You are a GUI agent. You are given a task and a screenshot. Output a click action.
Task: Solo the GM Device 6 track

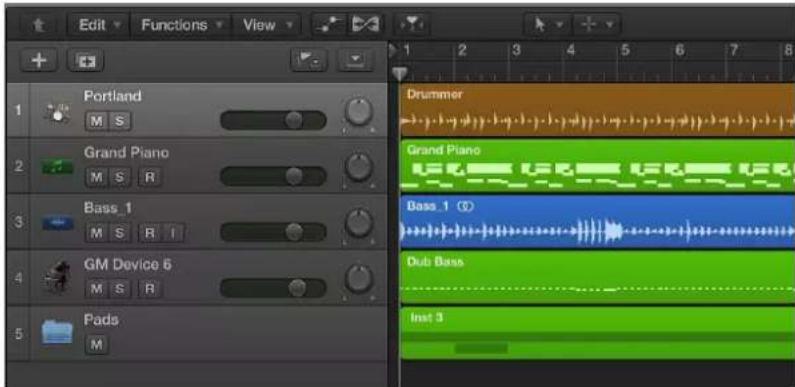pyautogui.click(x=120, y=289)
